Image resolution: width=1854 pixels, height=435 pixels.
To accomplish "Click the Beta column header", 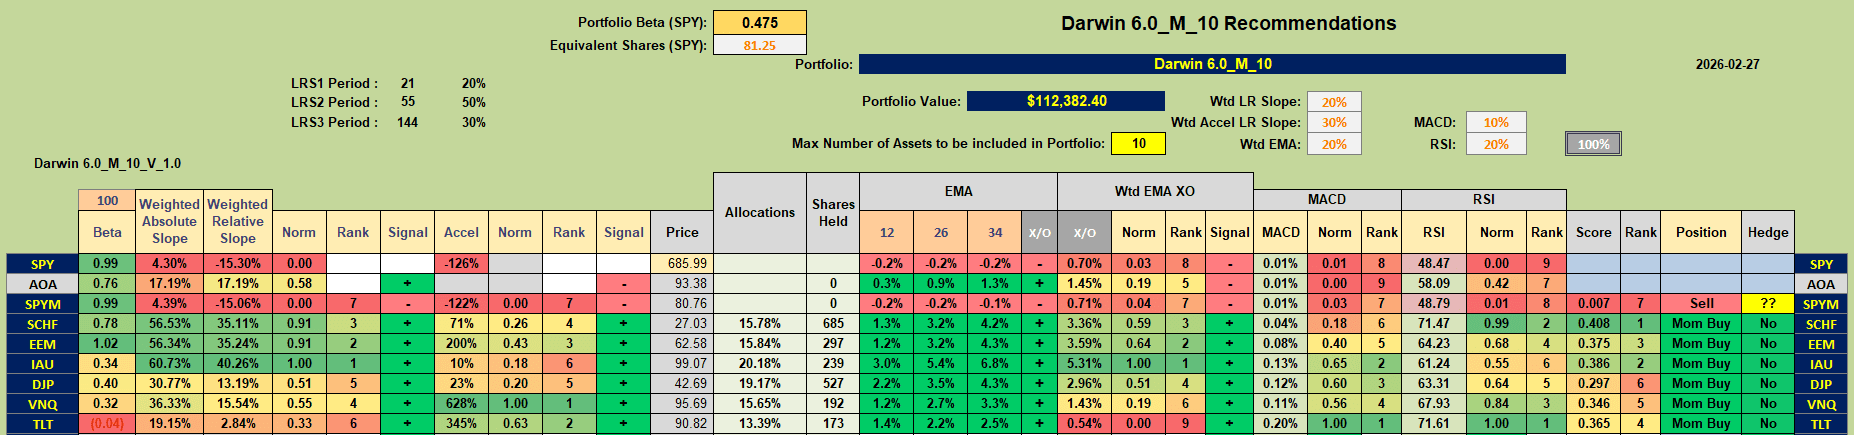I will (x=107, y=232).
